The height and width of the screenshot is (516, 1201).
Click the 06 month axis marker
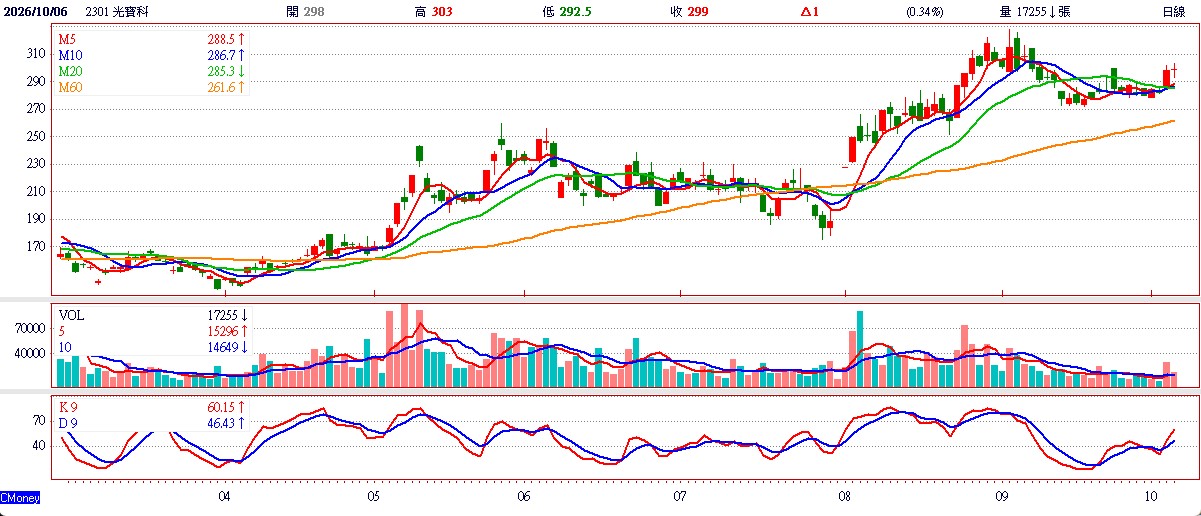pos(525,496)
